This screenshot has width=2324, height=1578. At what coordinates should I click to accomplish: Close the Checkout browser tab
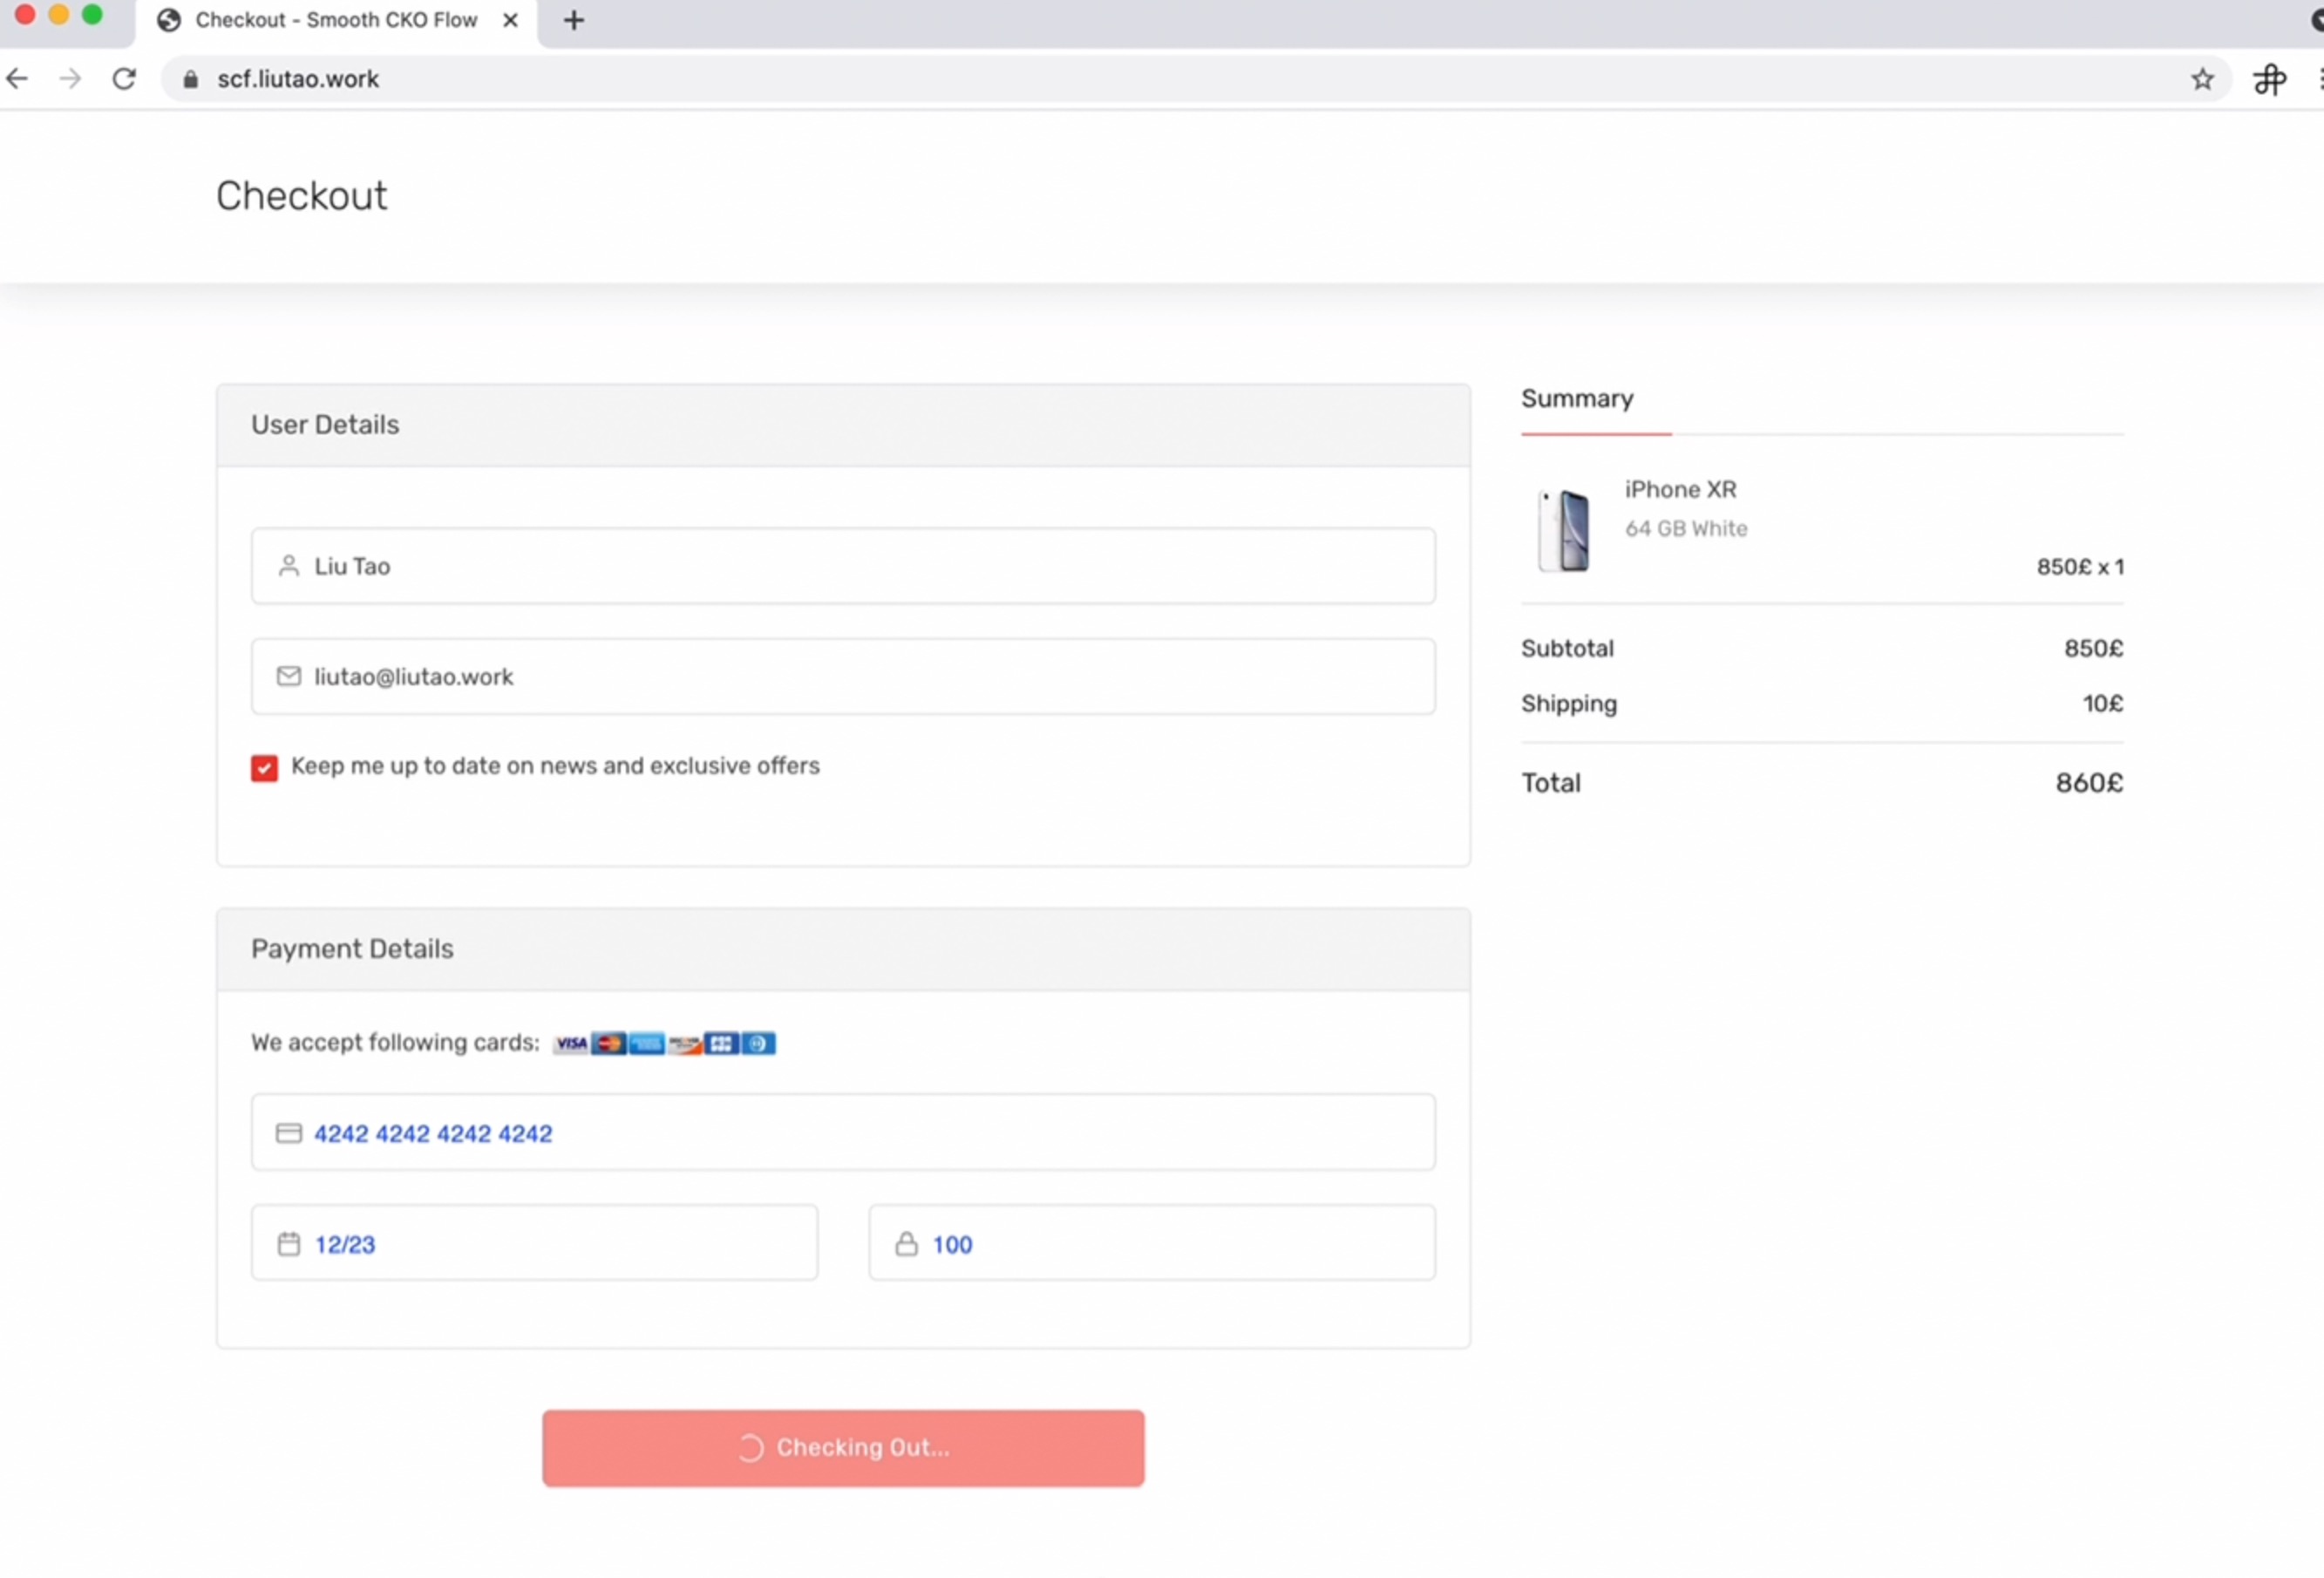point(510,20)
